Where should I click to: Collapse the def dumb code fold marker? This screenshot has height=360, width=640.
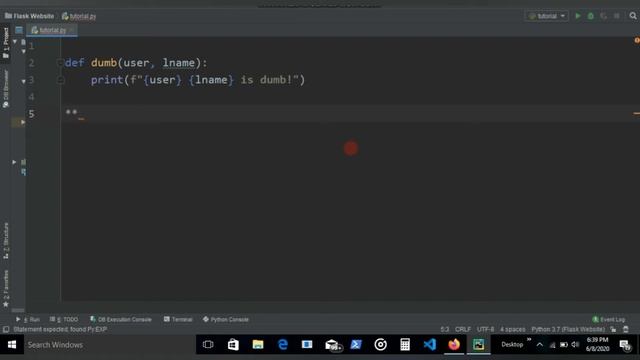(60, 63)
